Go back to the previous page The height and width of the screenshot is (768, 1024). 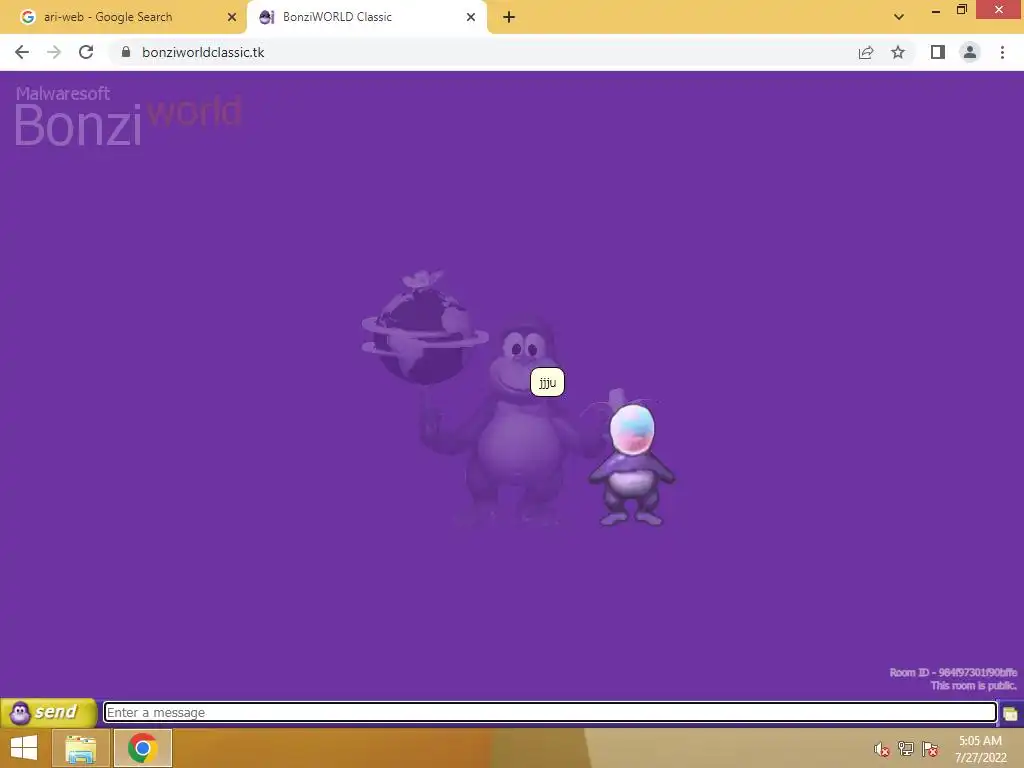[x=22, y=52]
